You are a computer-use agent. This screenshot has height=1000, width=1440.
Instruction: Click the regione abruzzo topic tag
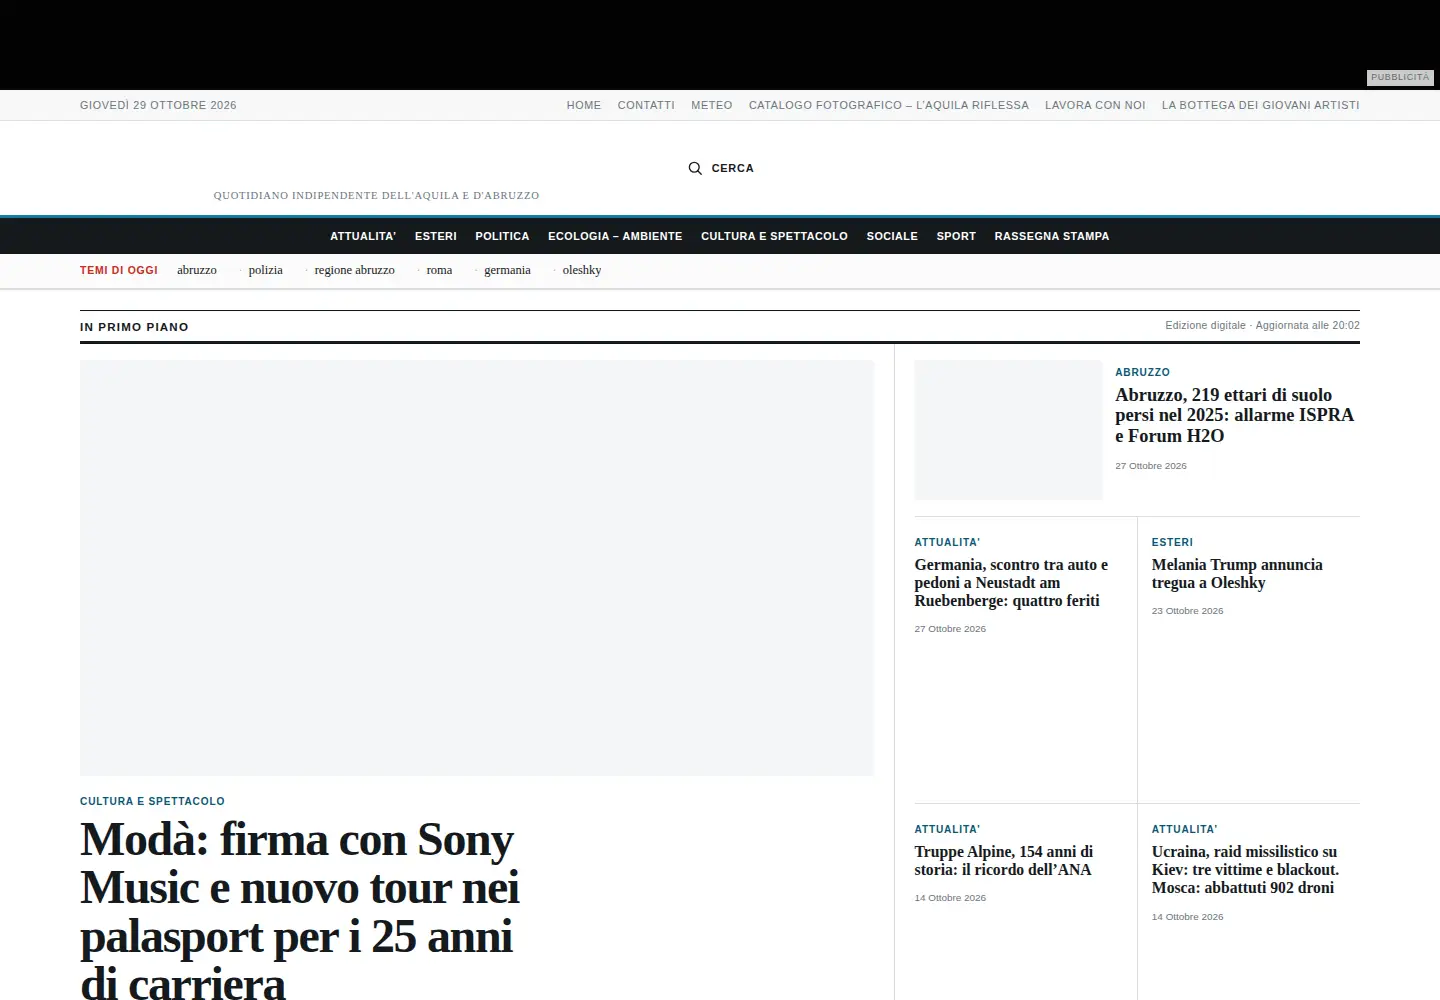(355, 270)
